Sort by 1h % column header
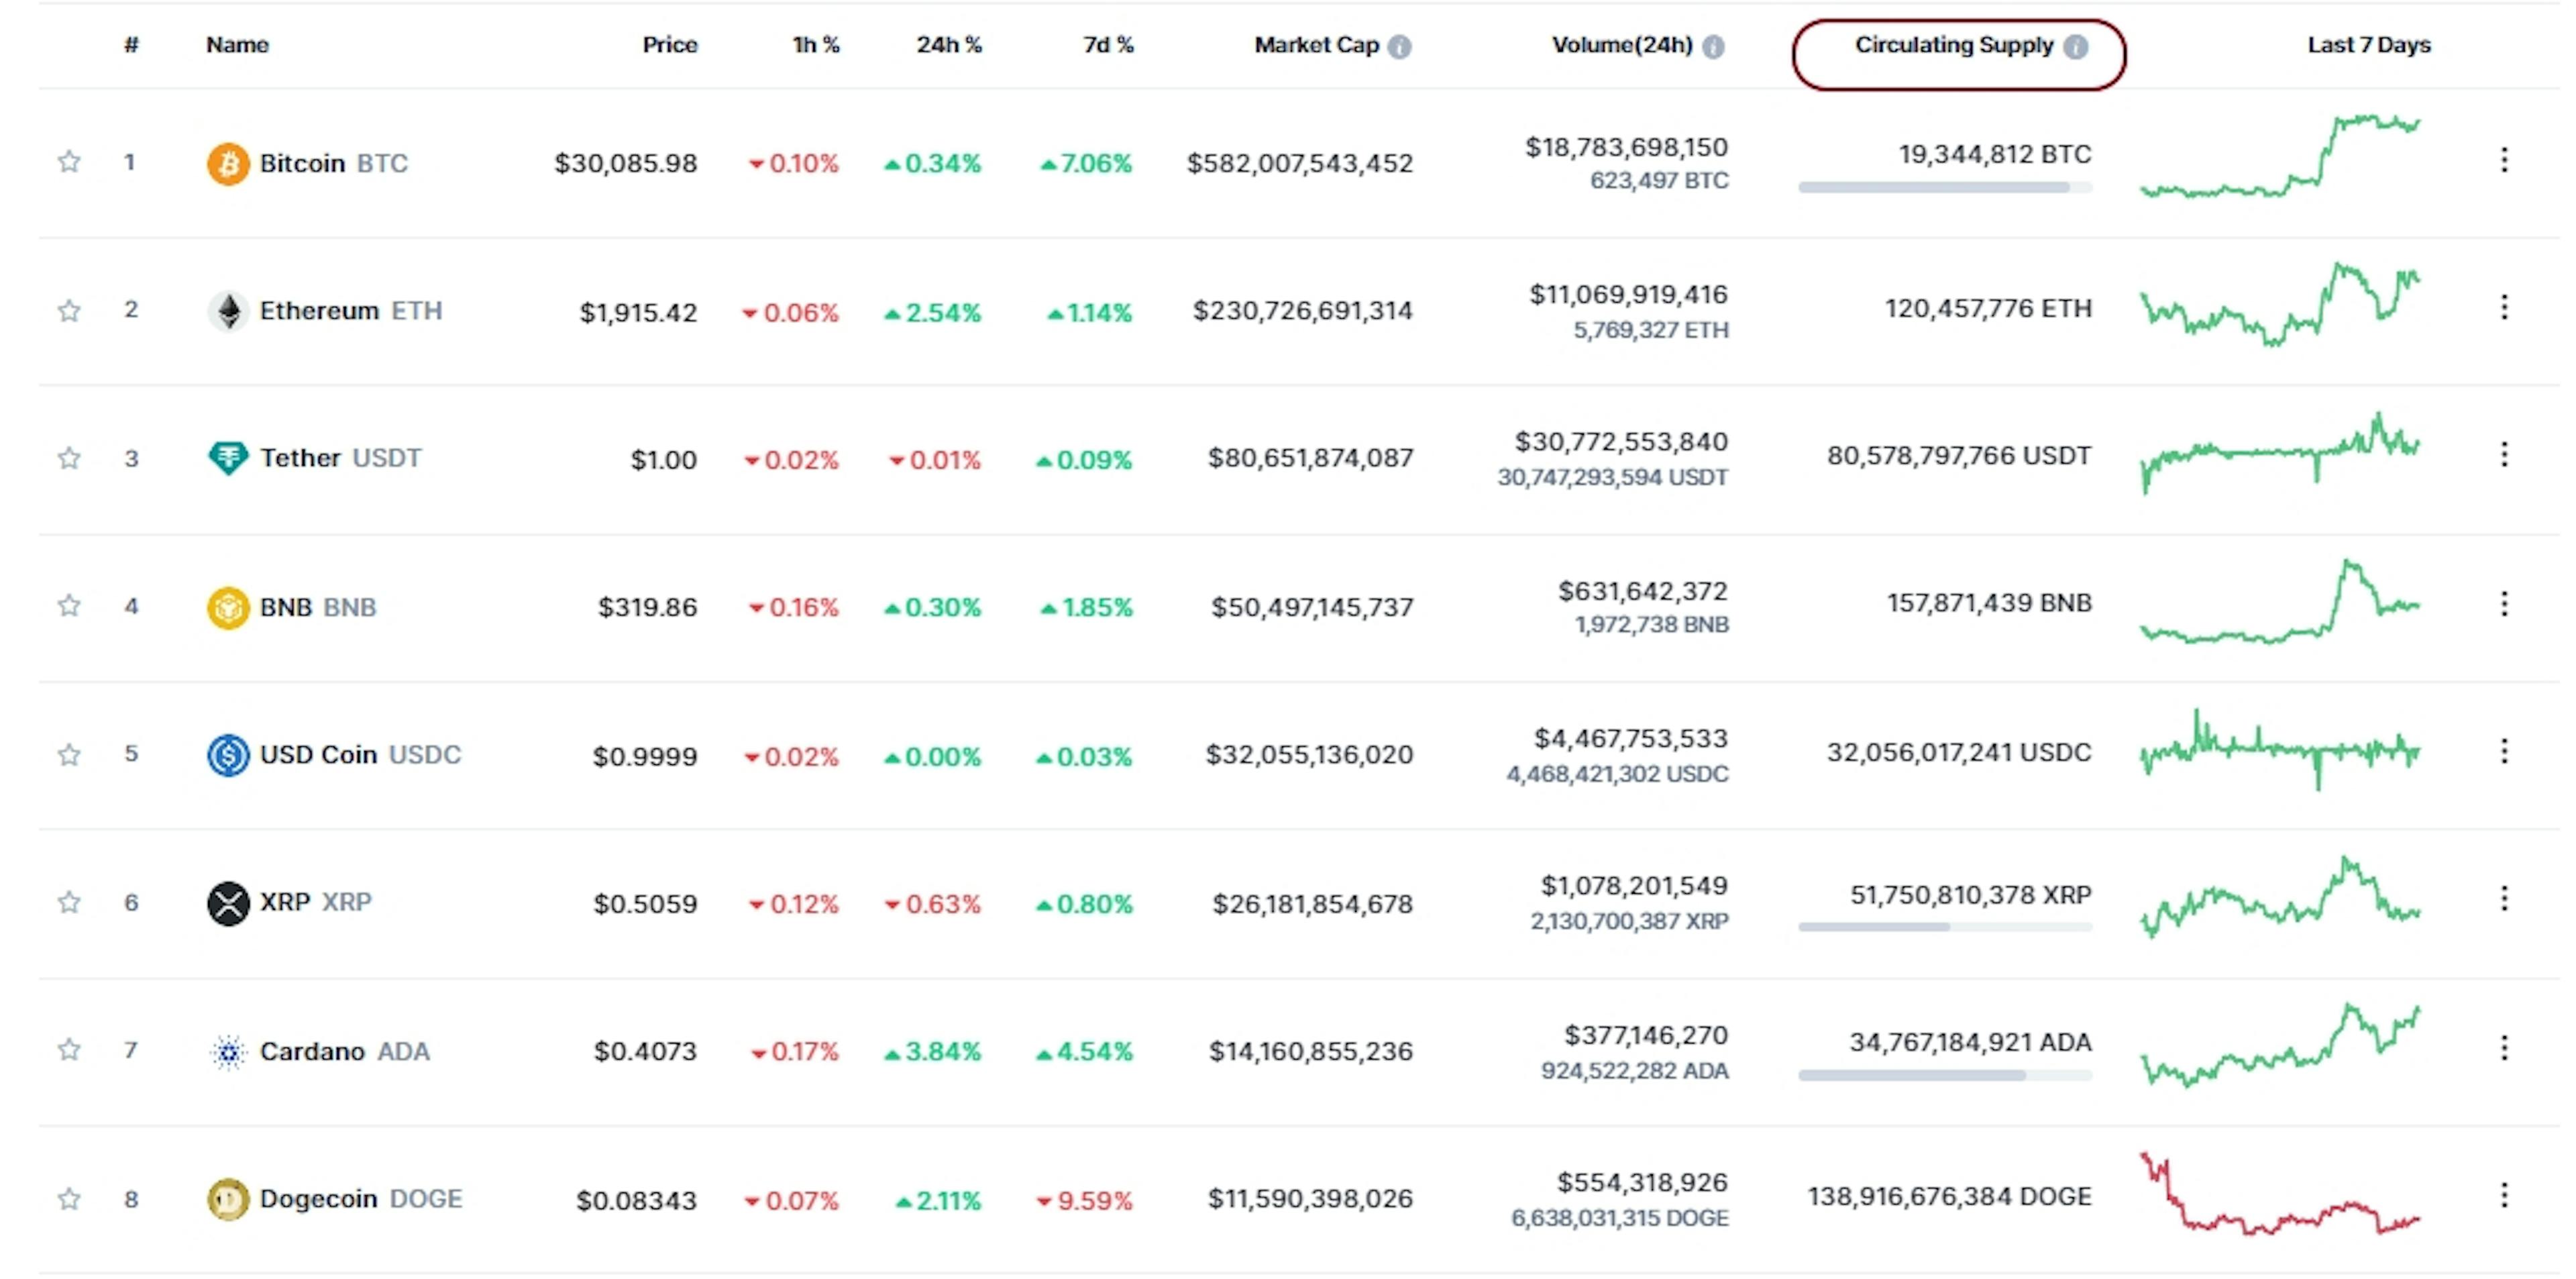The image size is (2576, 1279). (x=816, y=45)
